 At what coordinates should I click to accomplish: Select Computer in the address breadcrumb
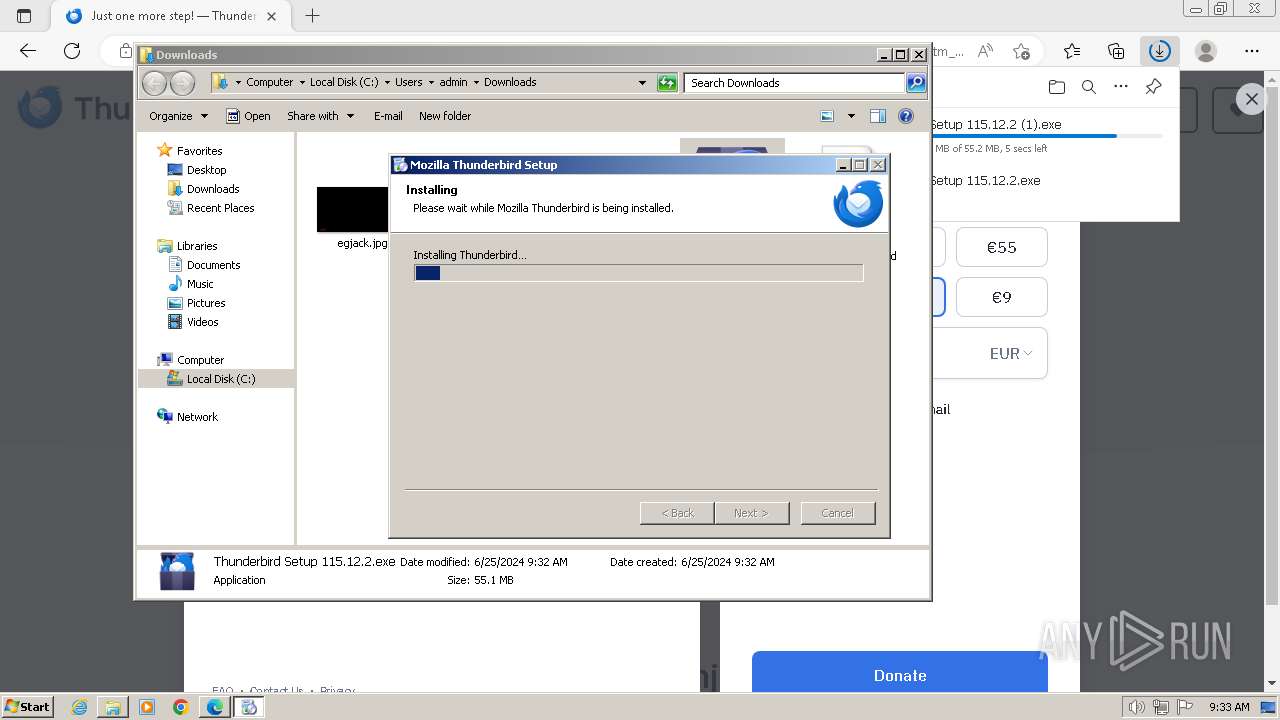click(270, 82)
